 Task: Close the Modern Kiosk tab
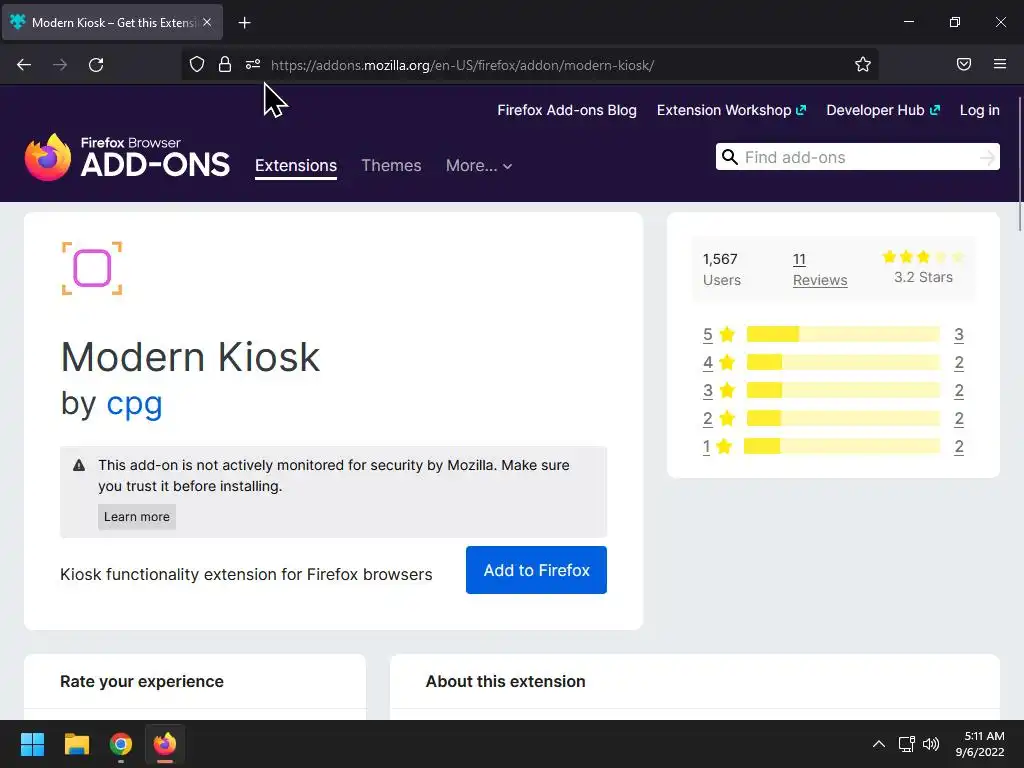[x=207, y=22]
